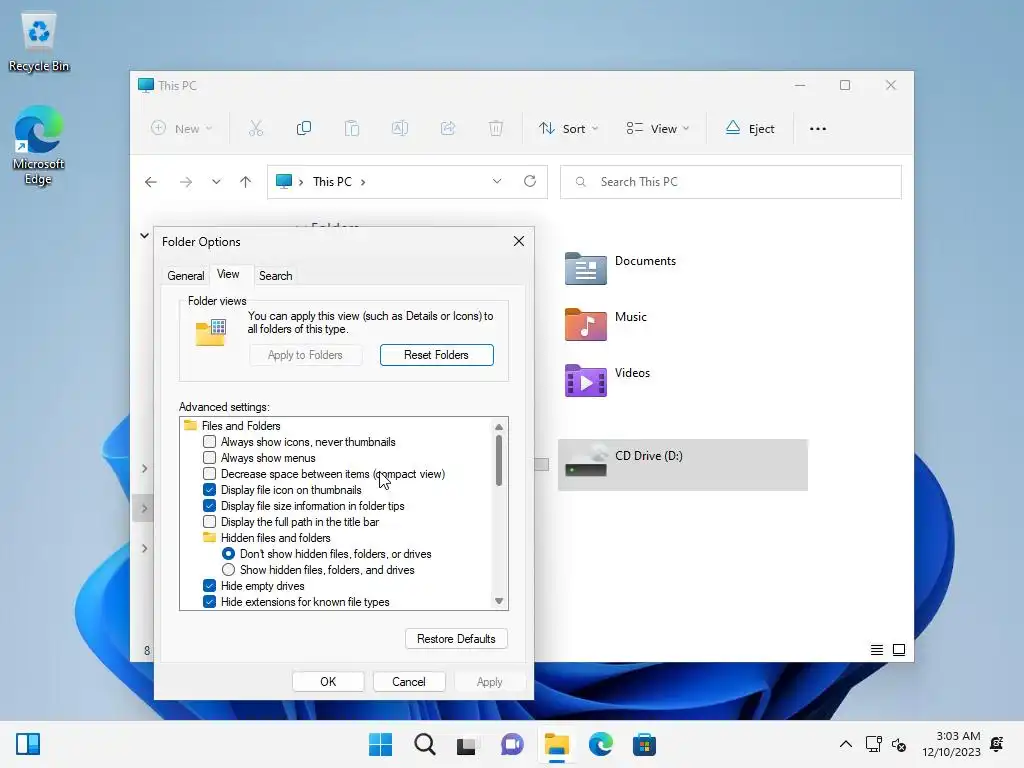Viewport: 1024px width, 768px height.
Task: Open the Music folder
Action: 606,325
